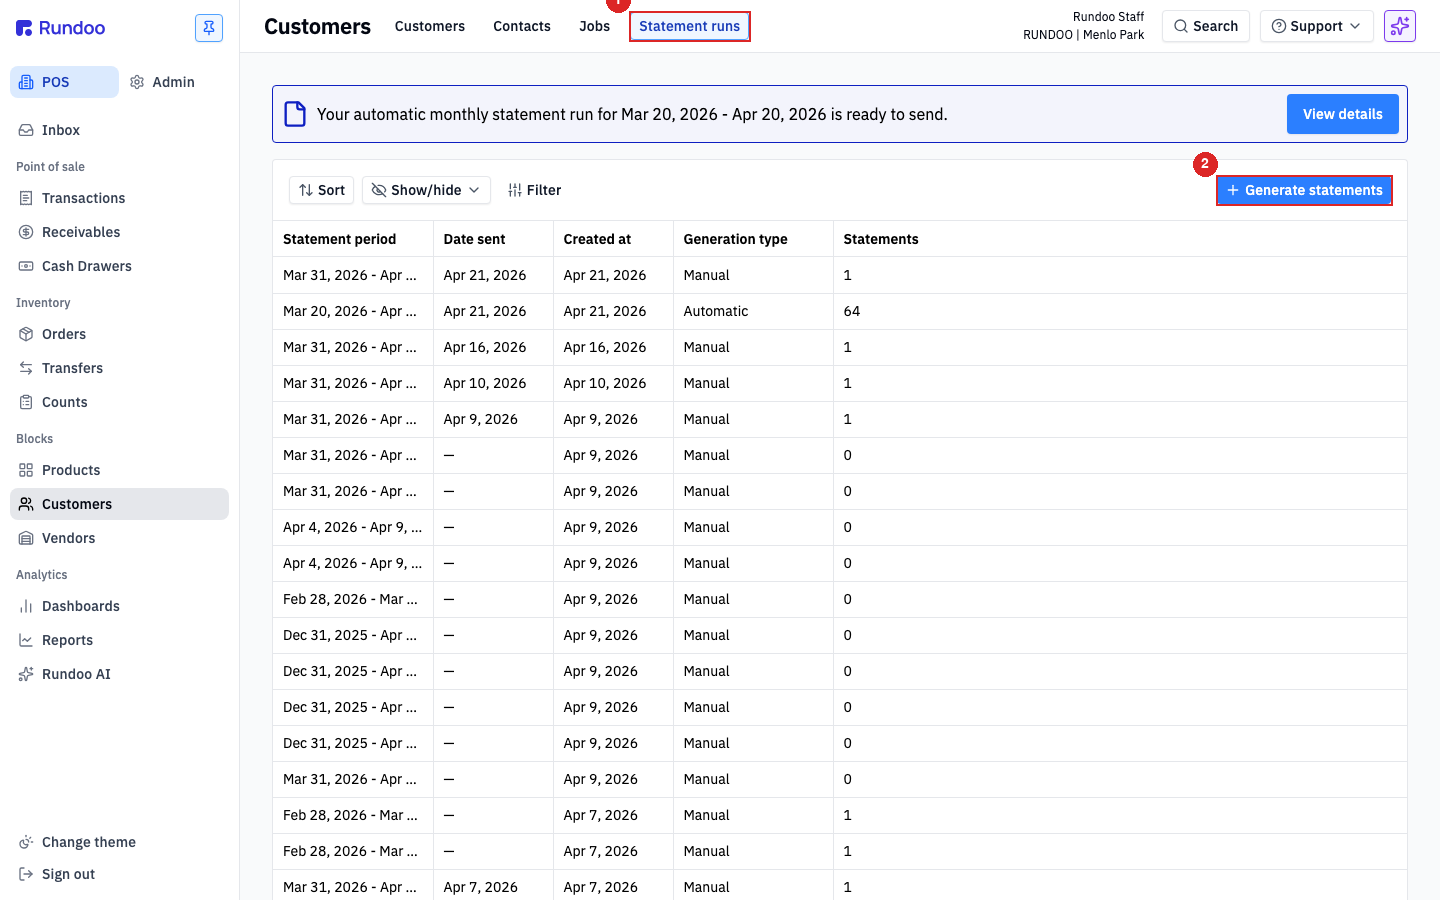The image size is (1440, 900).
Task: Click the Change theme label
Action: click(x=89, y=842)
